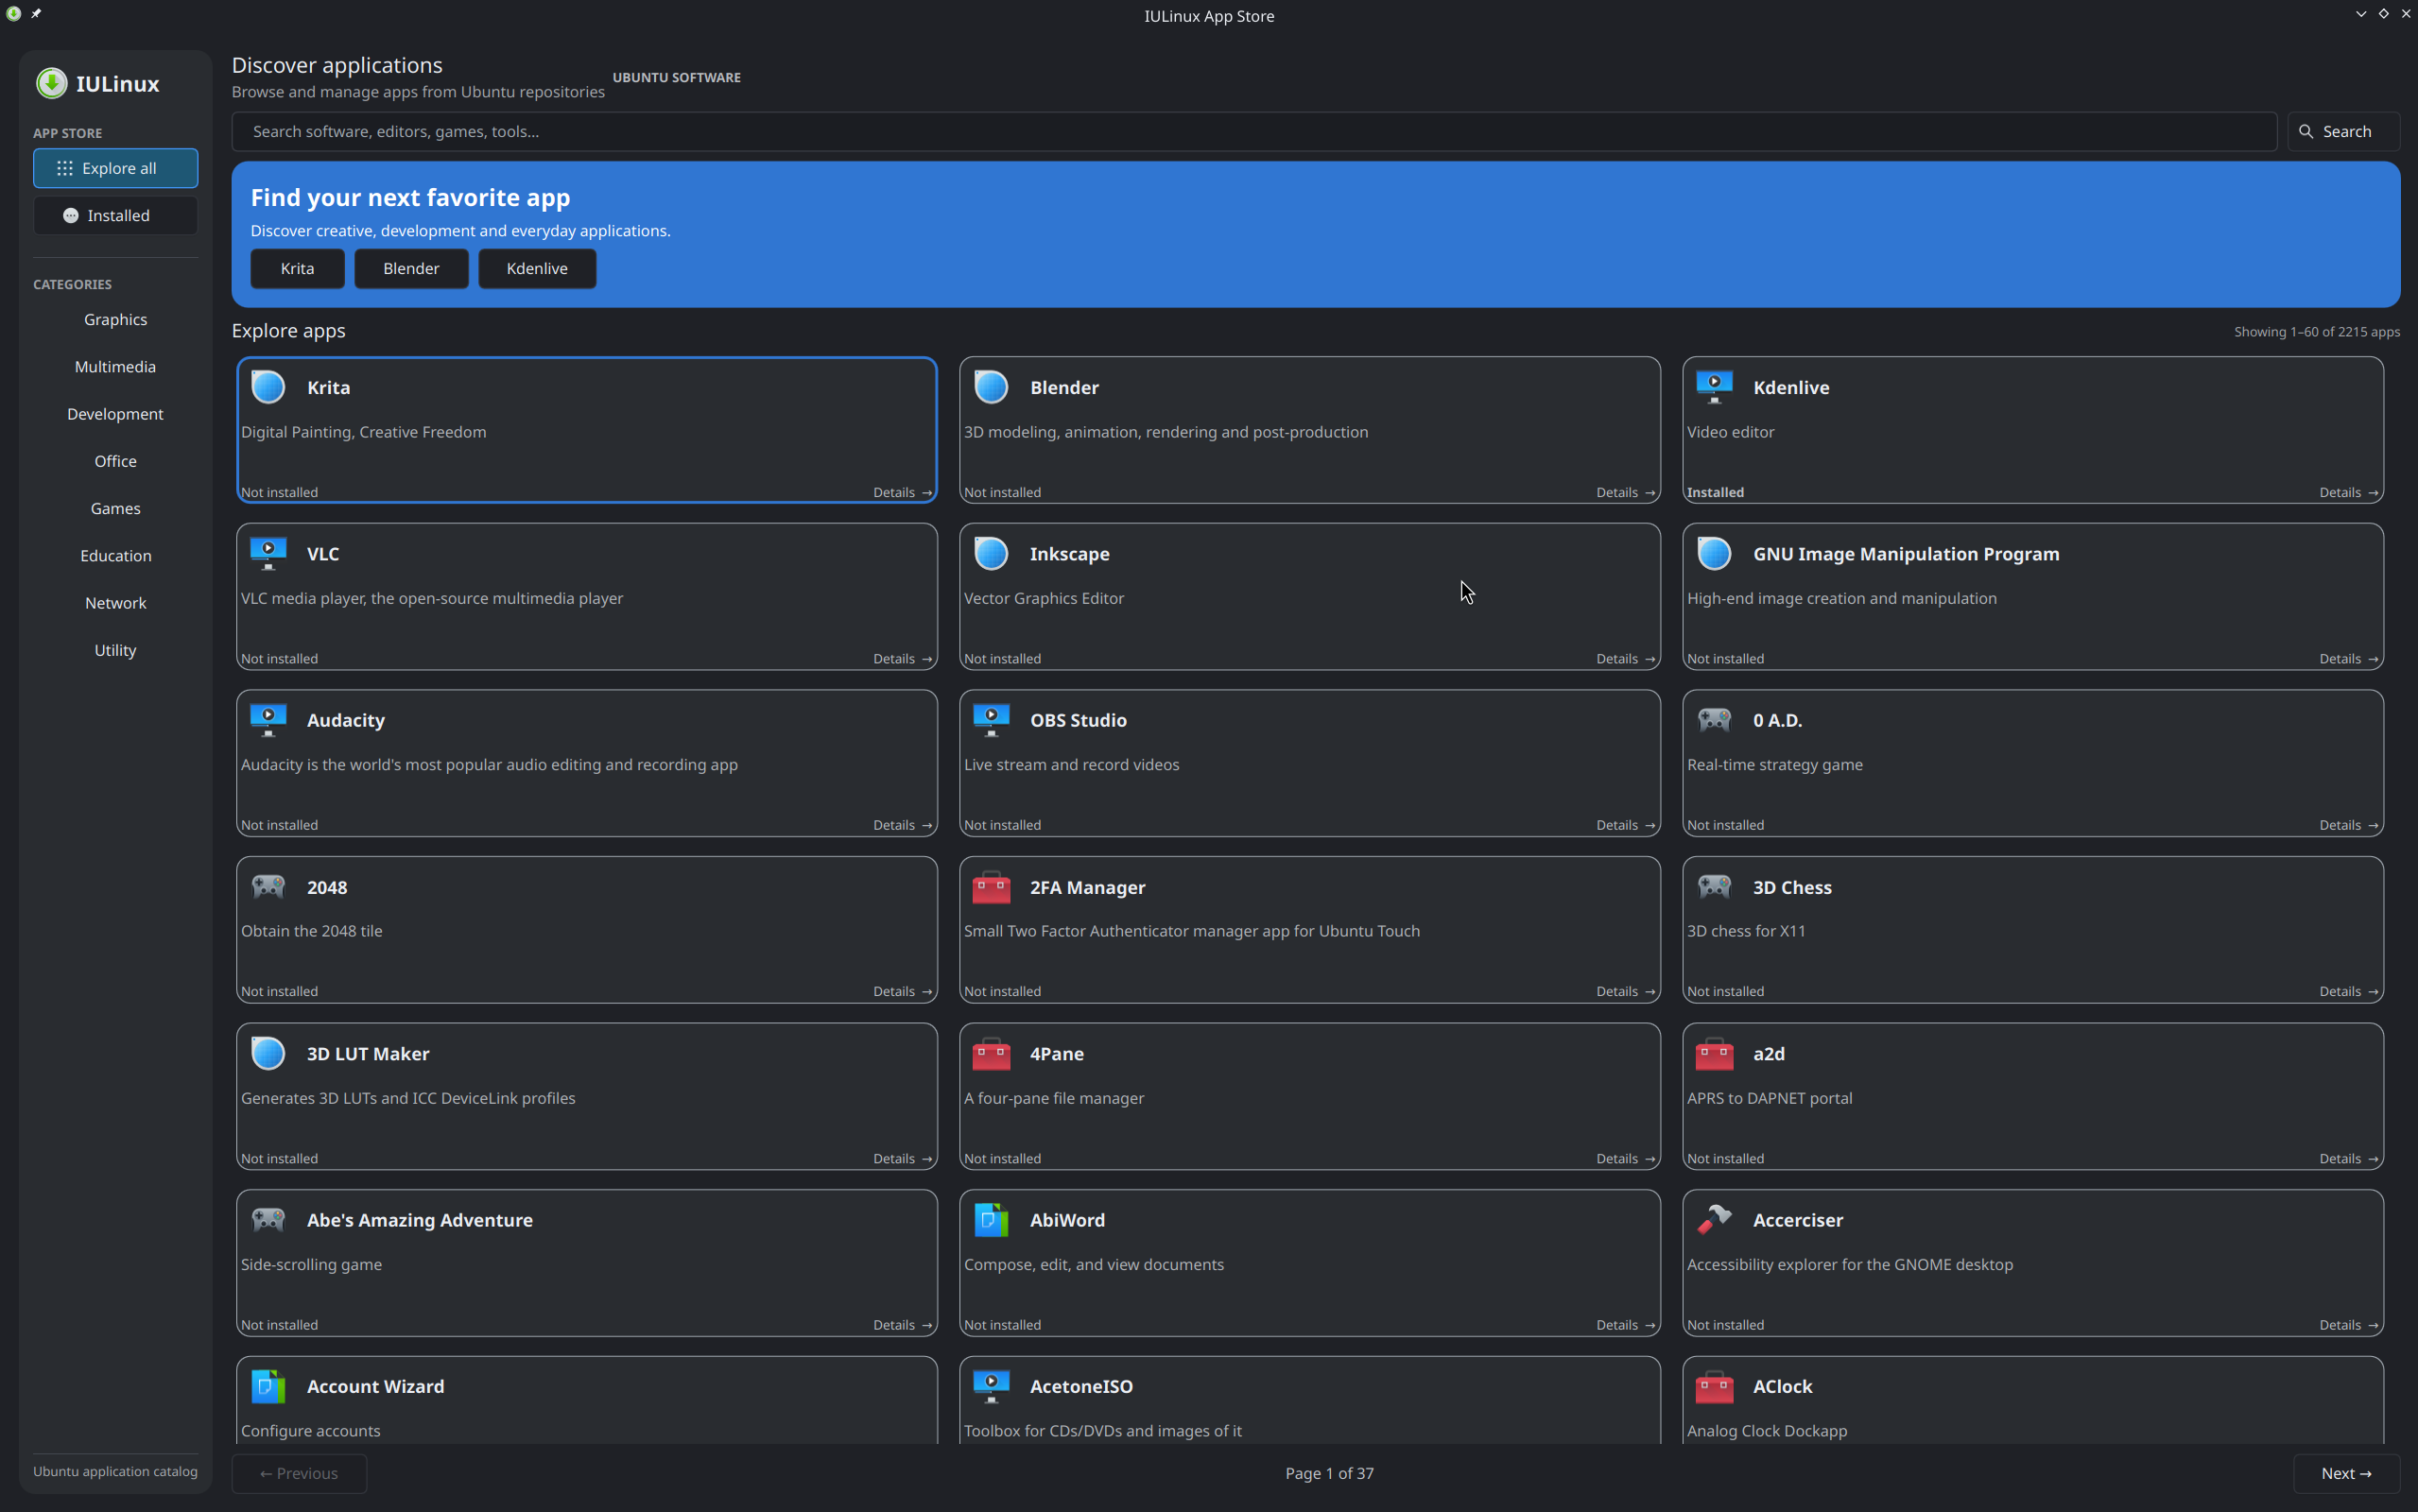Open Details for Kdenlive
The width and height of the screenshot is (2418, 1512).
click(2348, 492)
